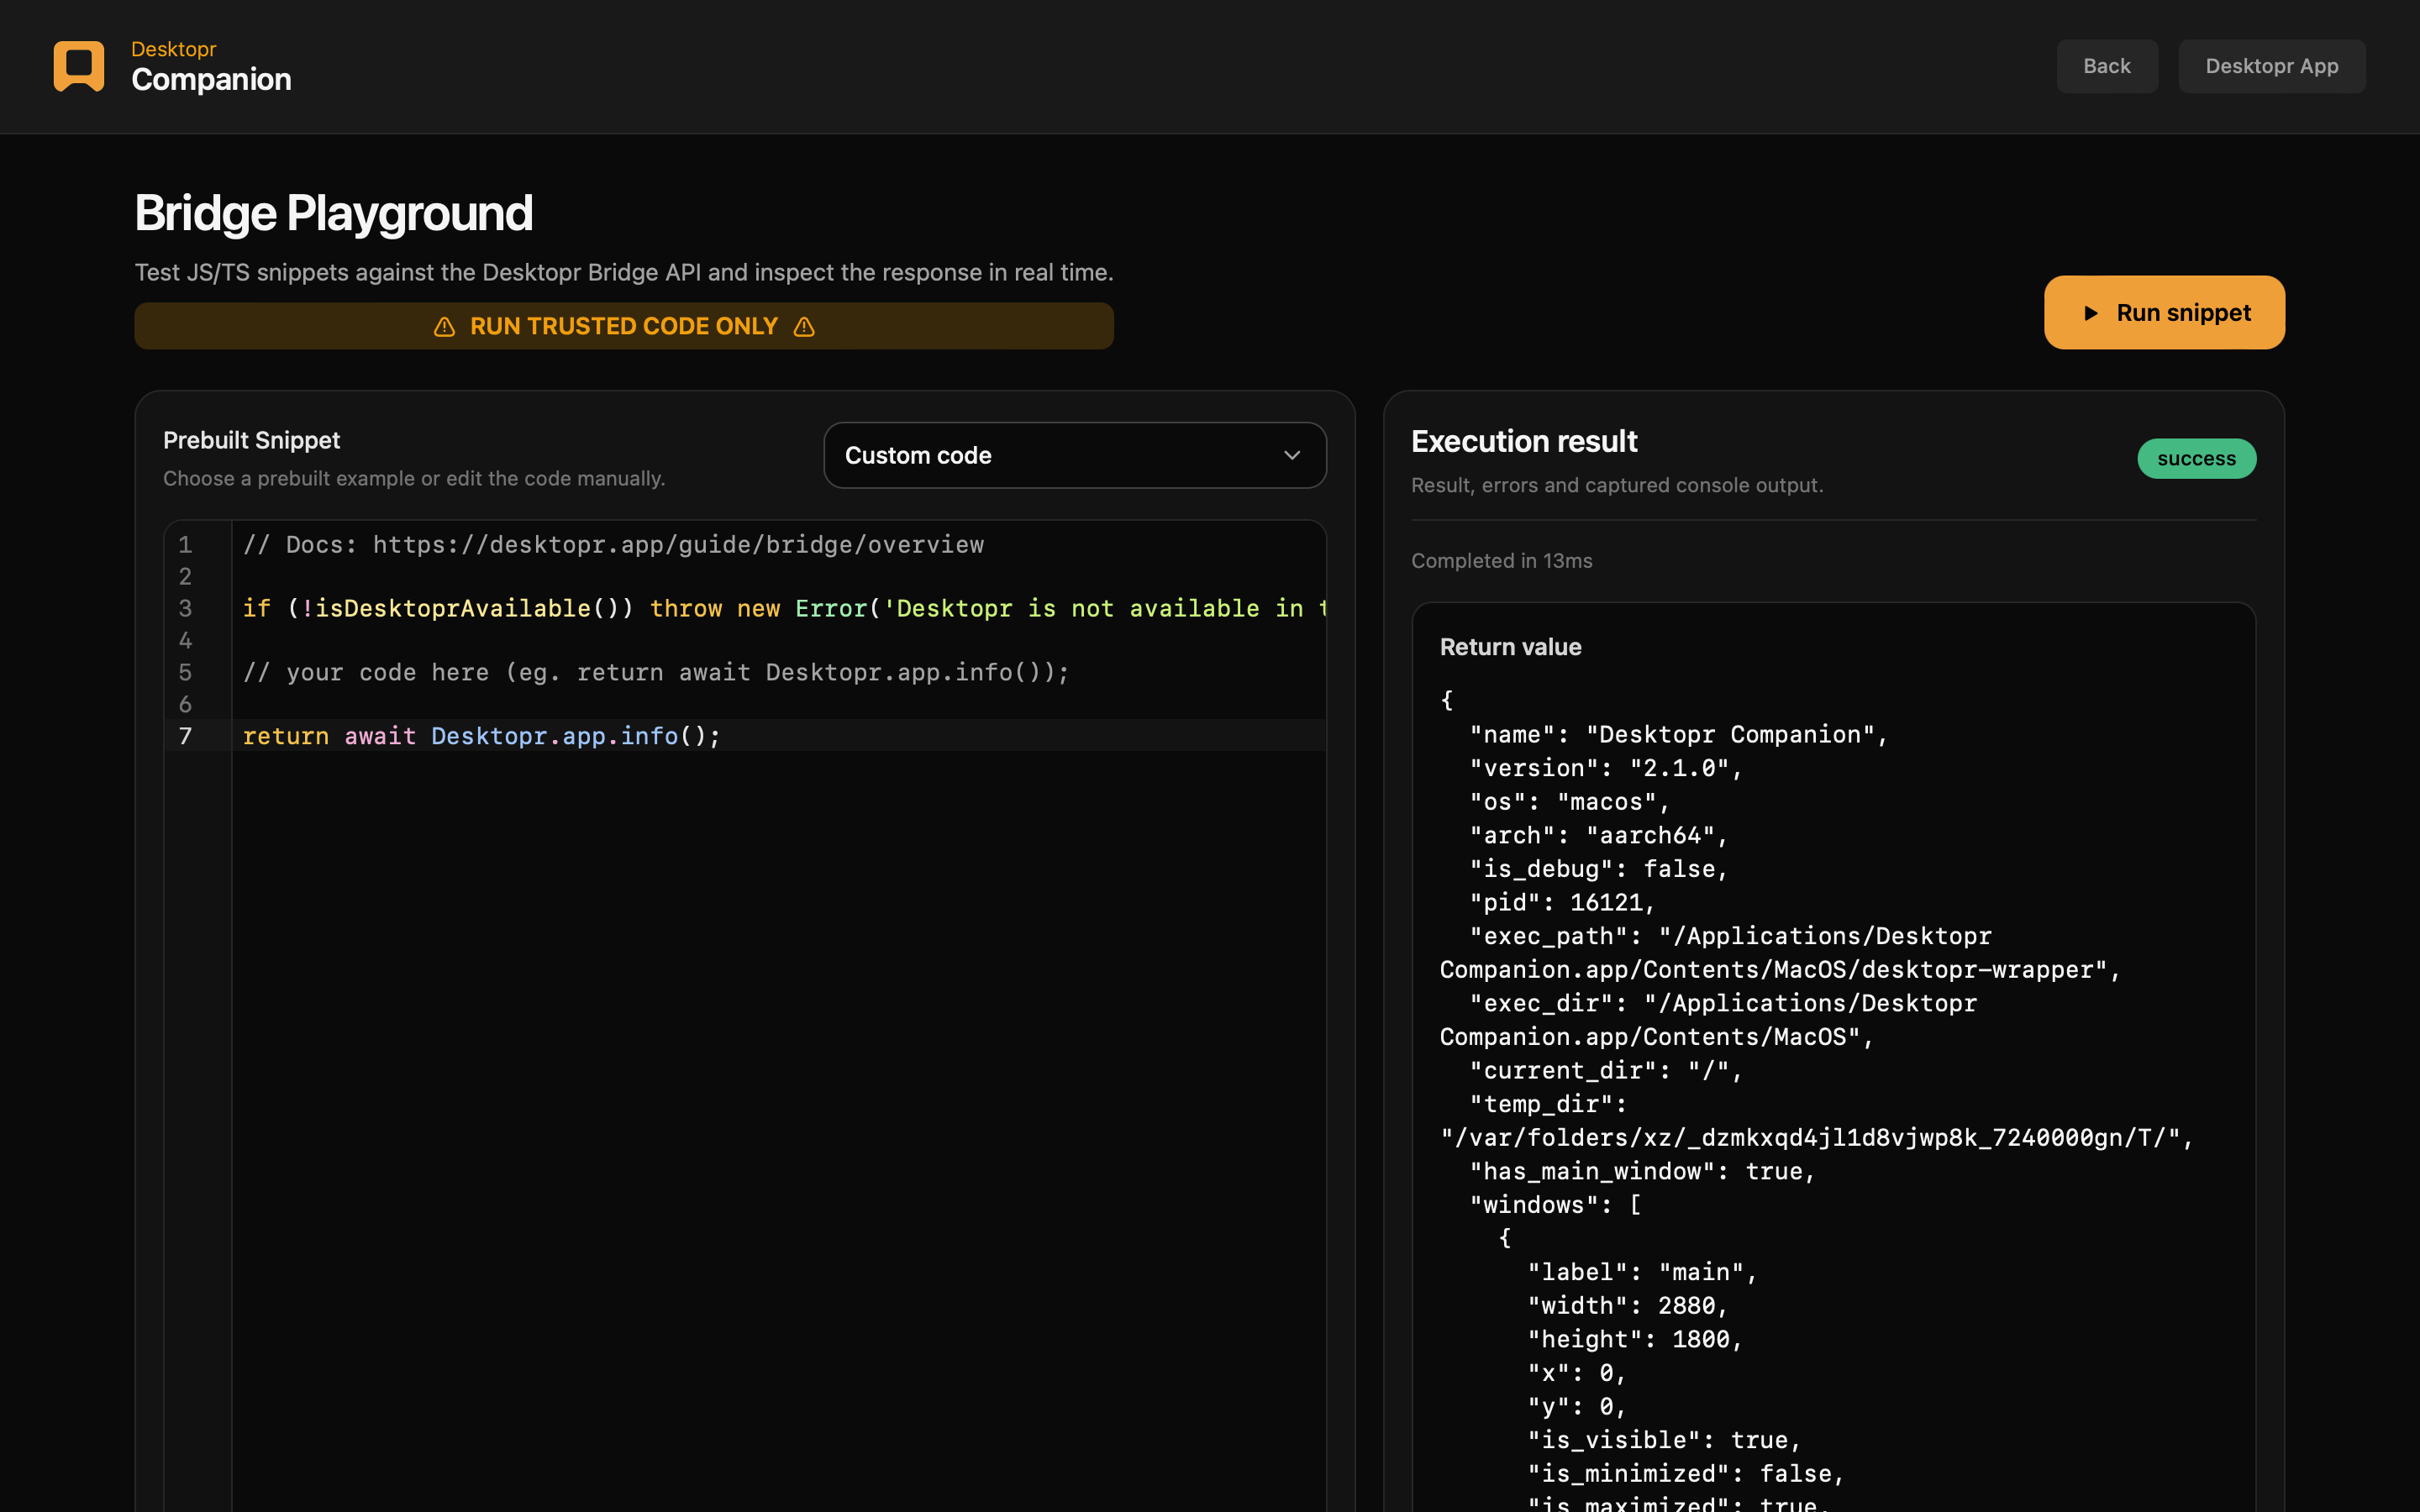Click the Execution result heading
Screen dimensions: 2420x1512
click(x=1524, y=441)
